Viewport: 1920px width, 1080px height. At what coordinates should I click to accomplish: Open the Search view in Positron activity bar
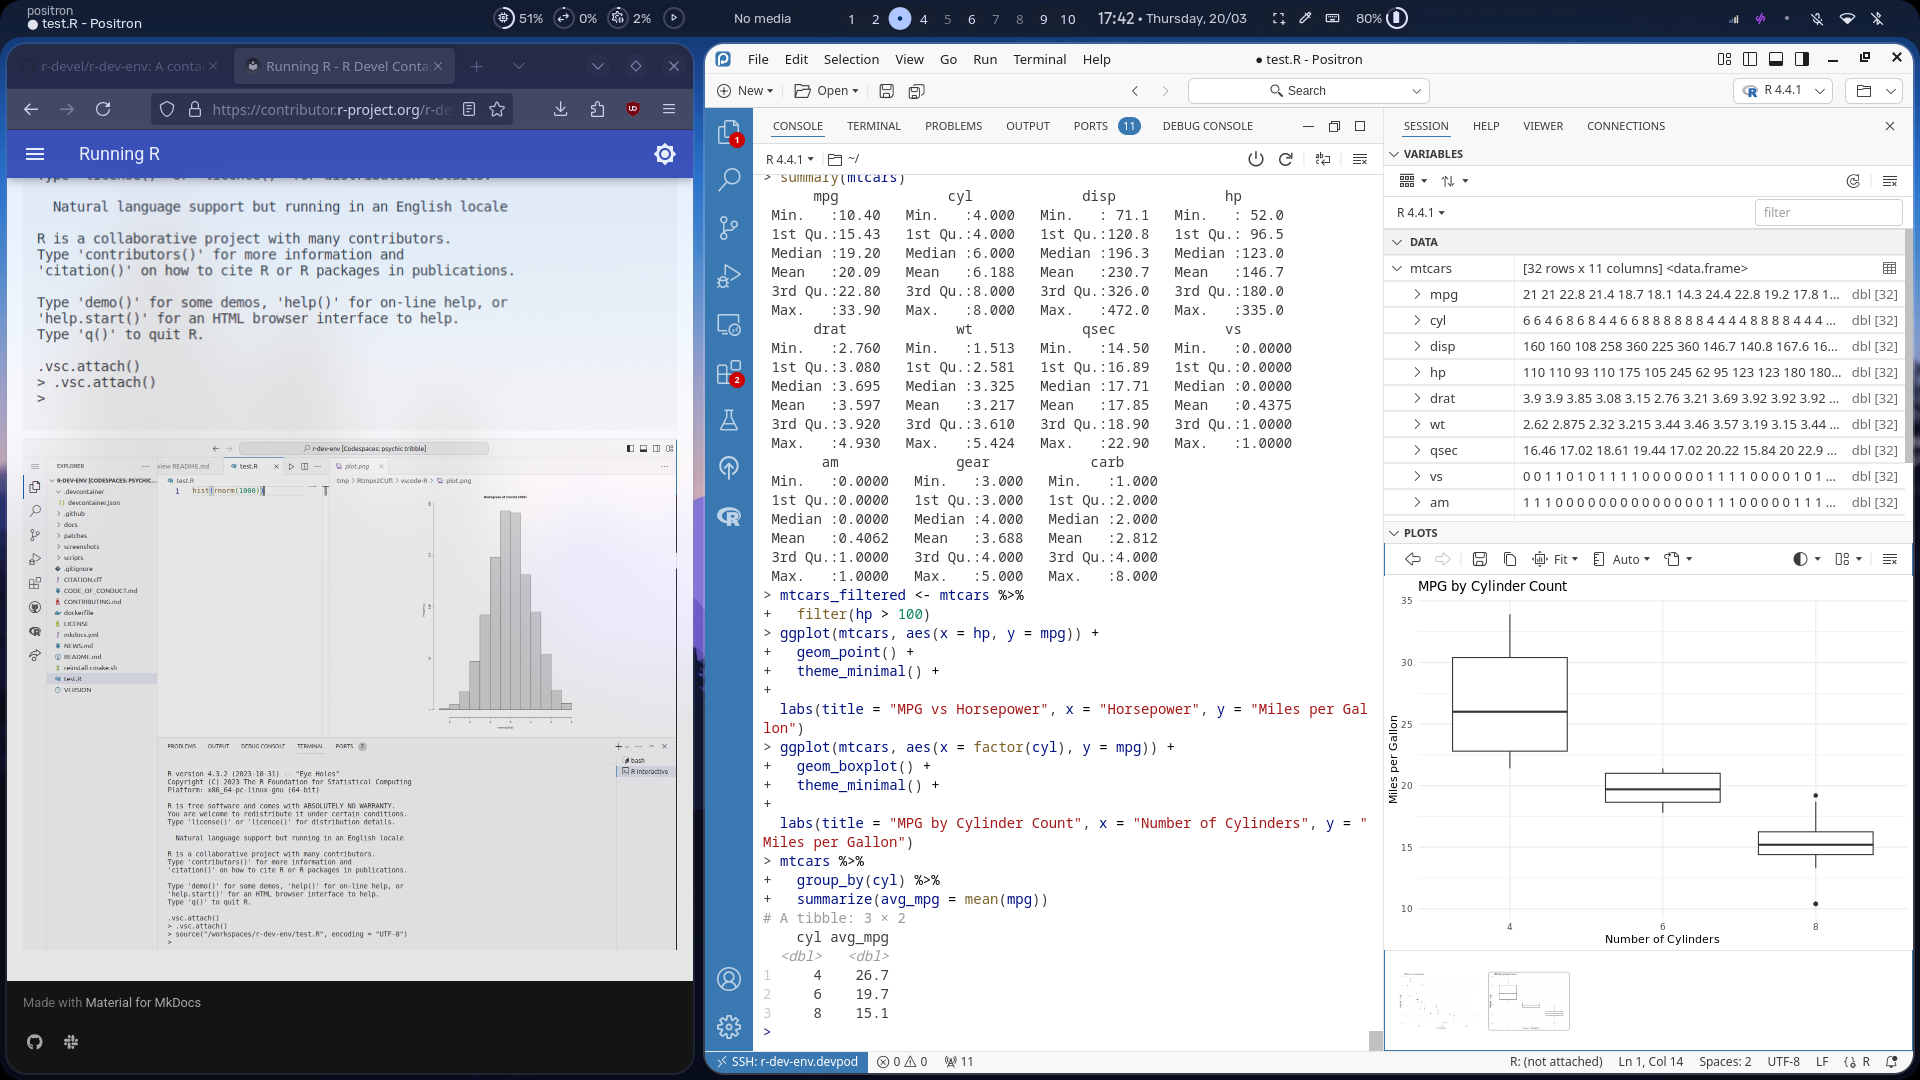click(x=729, y=180)
